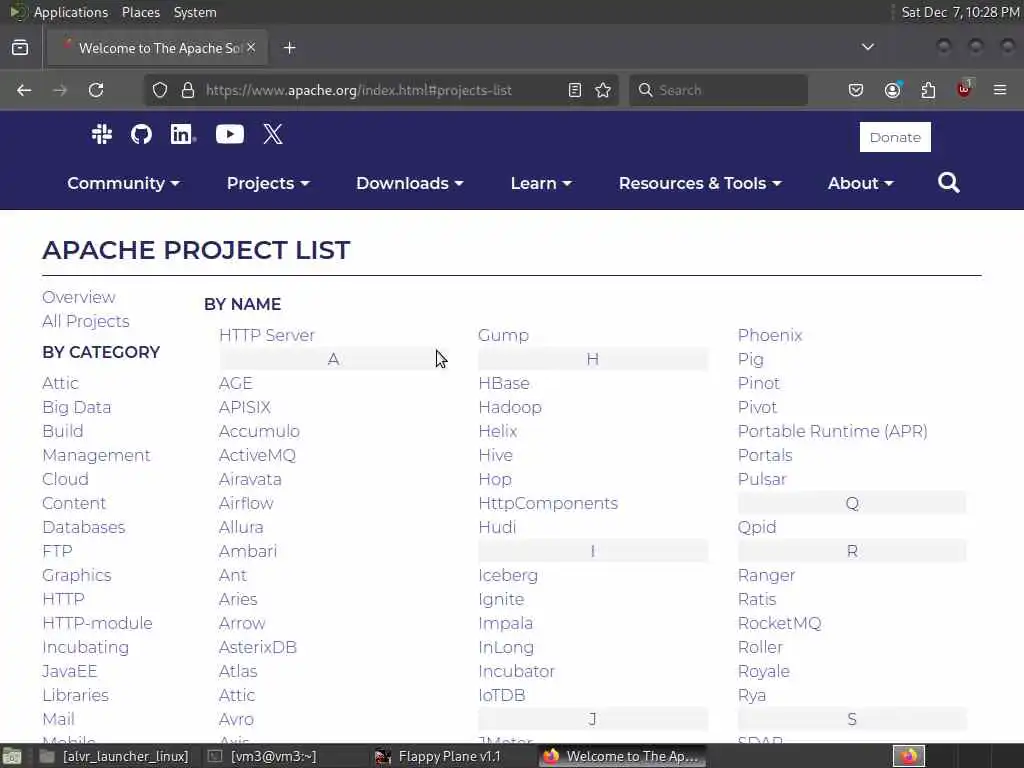Open the Iceberg project link
Viewport: 1024px width, 768px height.
[508, 575]
